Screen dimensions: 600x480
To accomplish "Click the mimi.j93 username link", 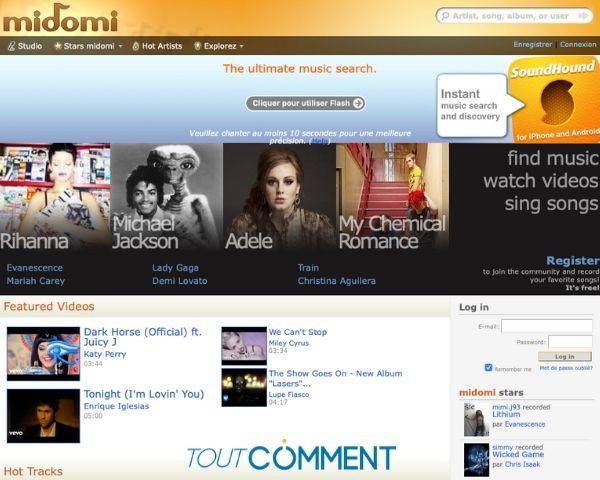I will coord(505,407).
